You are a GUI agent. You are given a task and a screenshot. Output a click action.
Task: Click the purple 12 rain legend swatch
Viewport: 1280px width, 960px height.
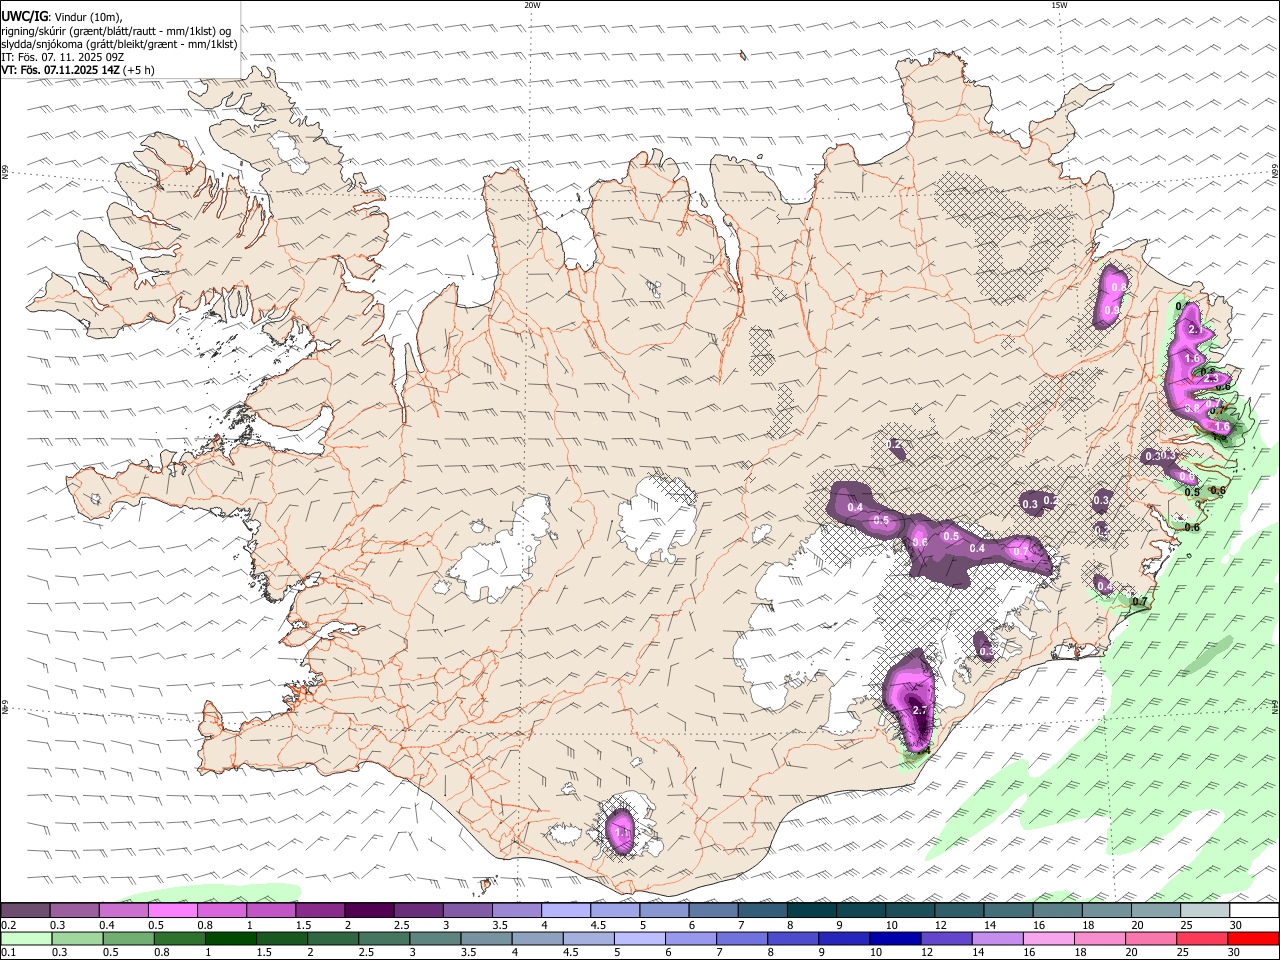(x=946, y=938)
